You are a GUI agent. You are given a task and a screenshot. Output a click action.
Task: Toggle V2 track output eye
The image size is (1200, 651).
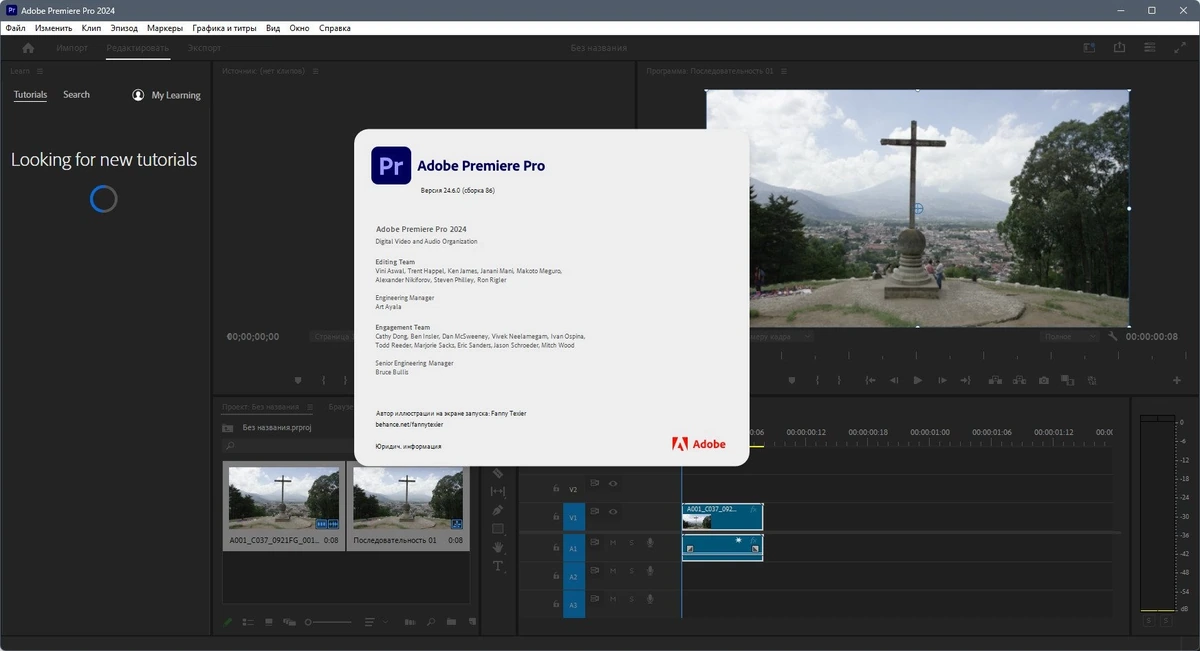click(x=613, y=484)
